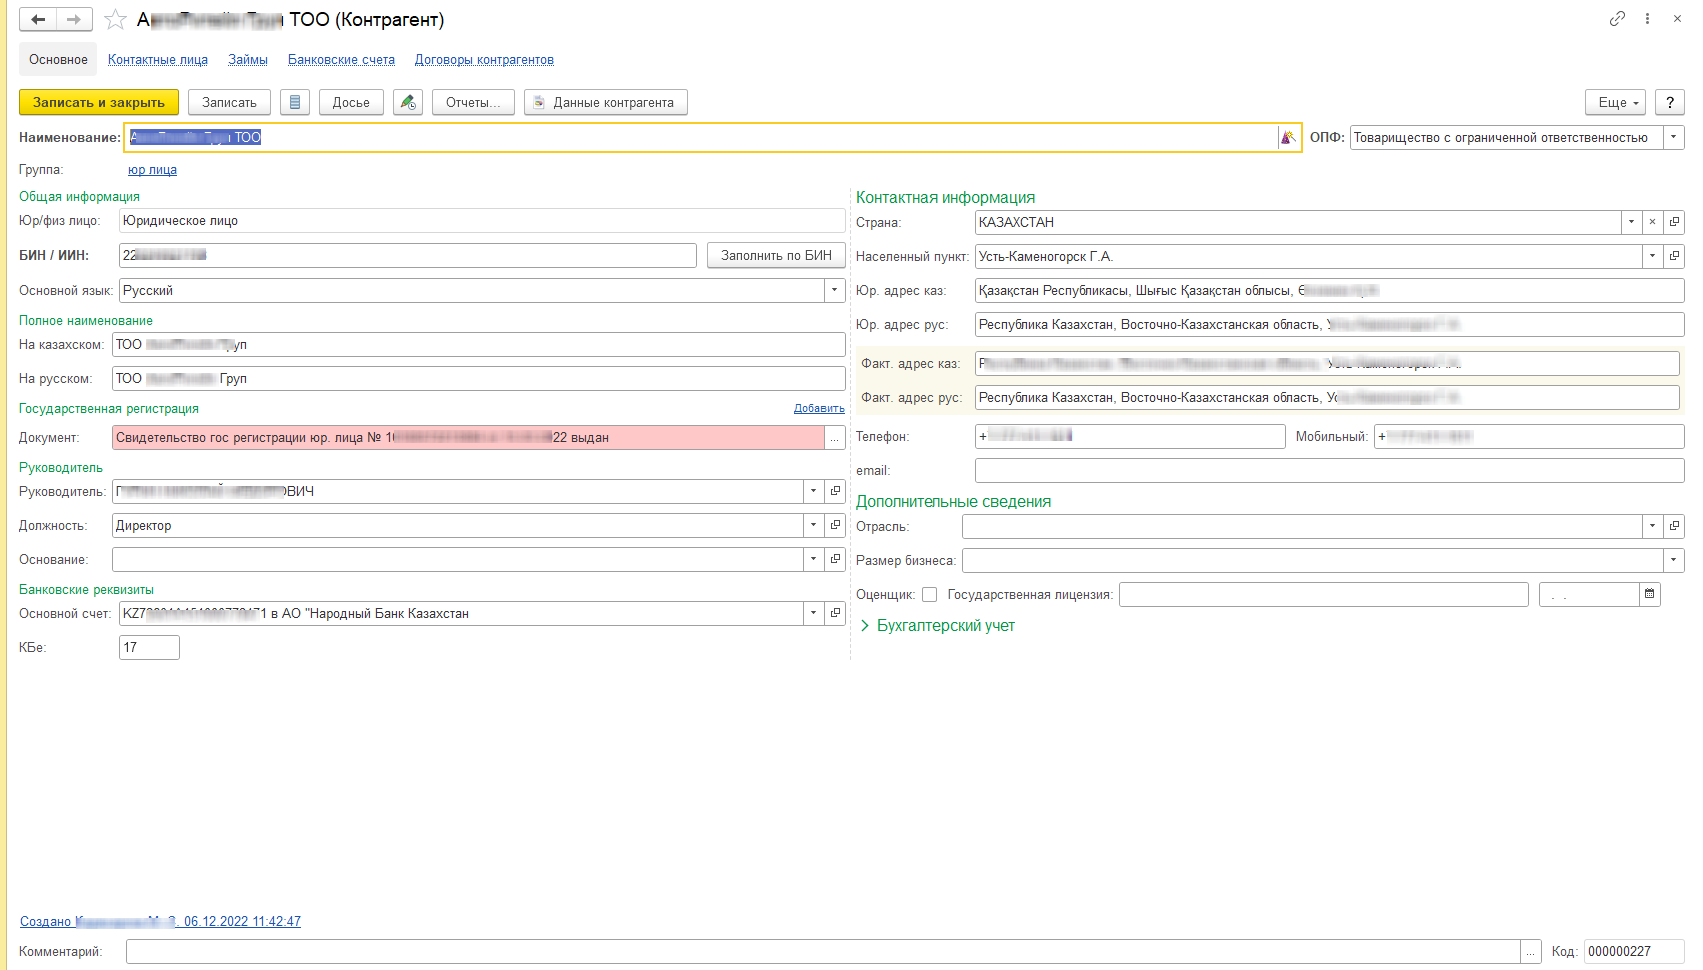This screenshot has height=970, width=1703.
Task: Click the Код field 000000227
Action: click(x=1634, y=951)
